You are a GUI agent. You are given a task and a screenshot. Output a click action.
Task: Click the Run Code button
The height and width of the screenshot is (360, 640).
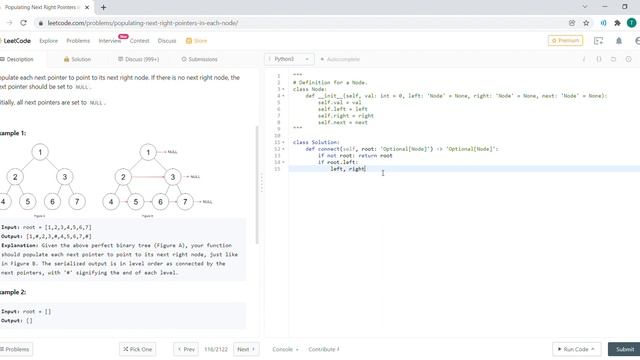(x=576, y=349)
